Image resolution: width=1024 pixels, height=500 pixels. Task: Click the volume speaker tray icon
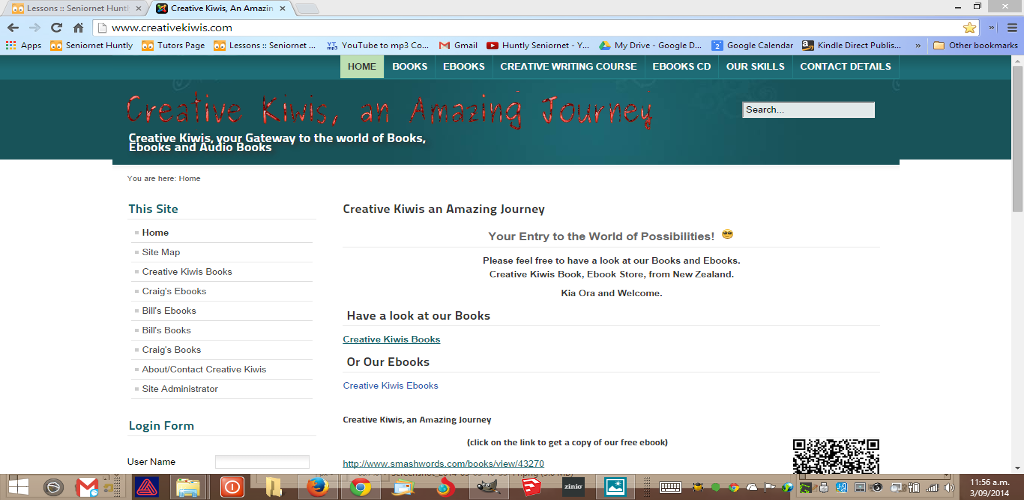click(948, 487)
